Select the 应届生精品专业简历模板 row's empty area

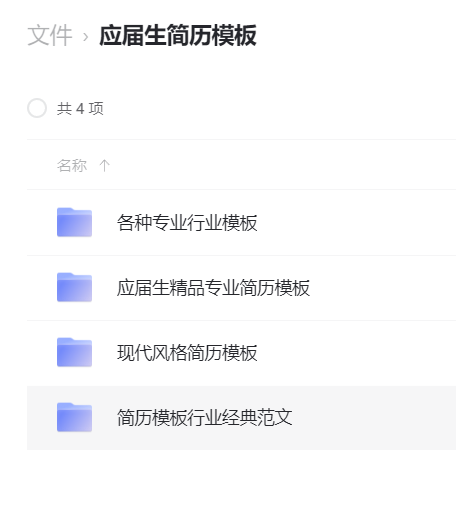(x=383, y=288)
